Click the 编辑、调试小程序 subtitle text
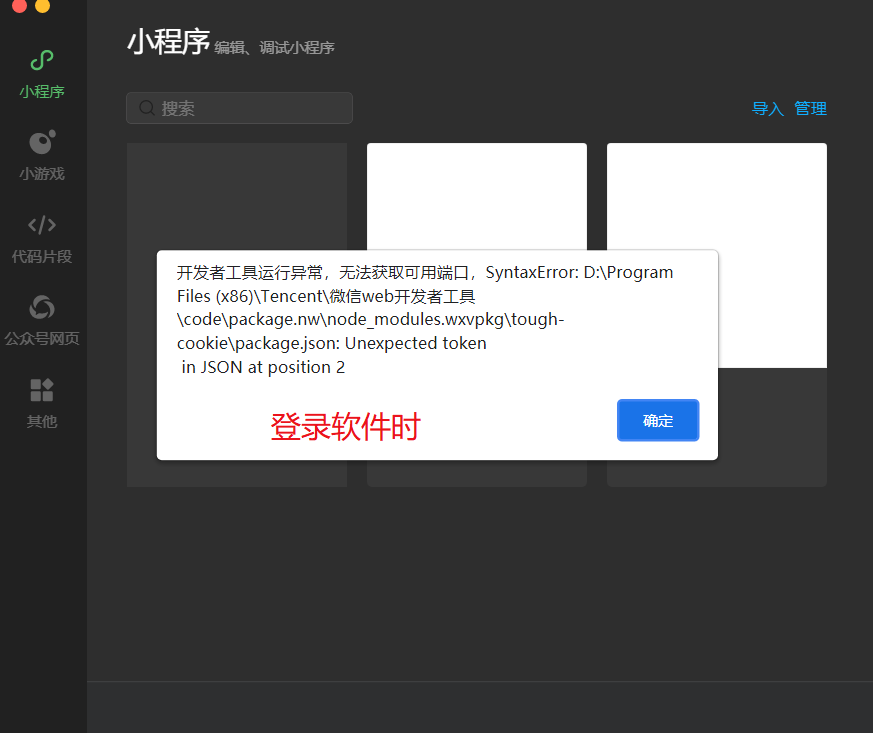Image resolution: width=873 pixels, height=733 pixels. click(274, 48)
